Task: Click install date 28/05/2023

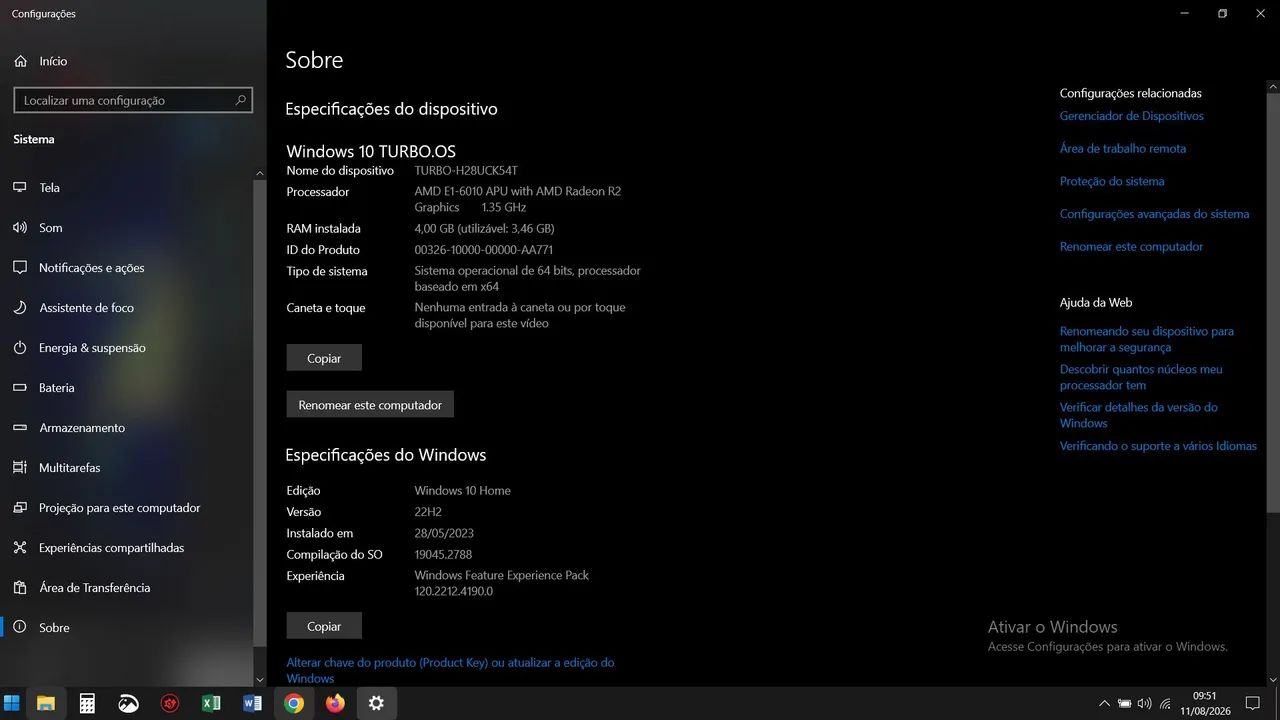Action: click(444, 533)
